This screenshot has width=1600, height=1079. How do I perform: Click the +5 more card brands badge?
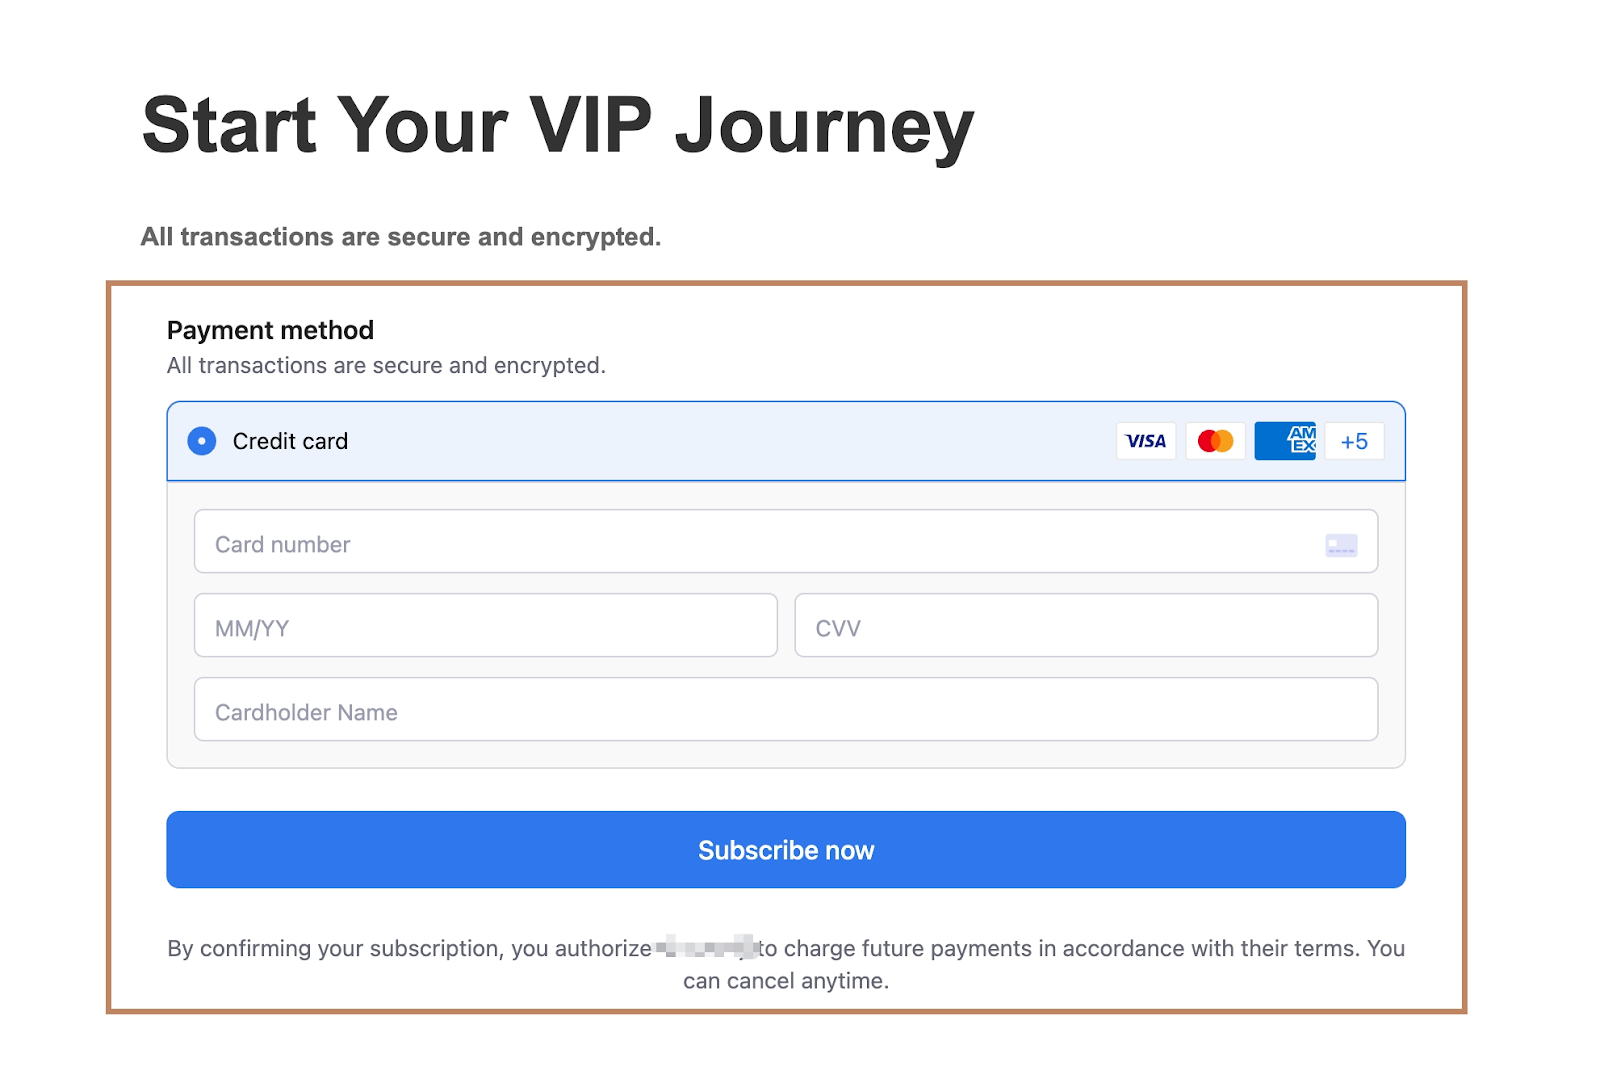(x=1354, y=441)
